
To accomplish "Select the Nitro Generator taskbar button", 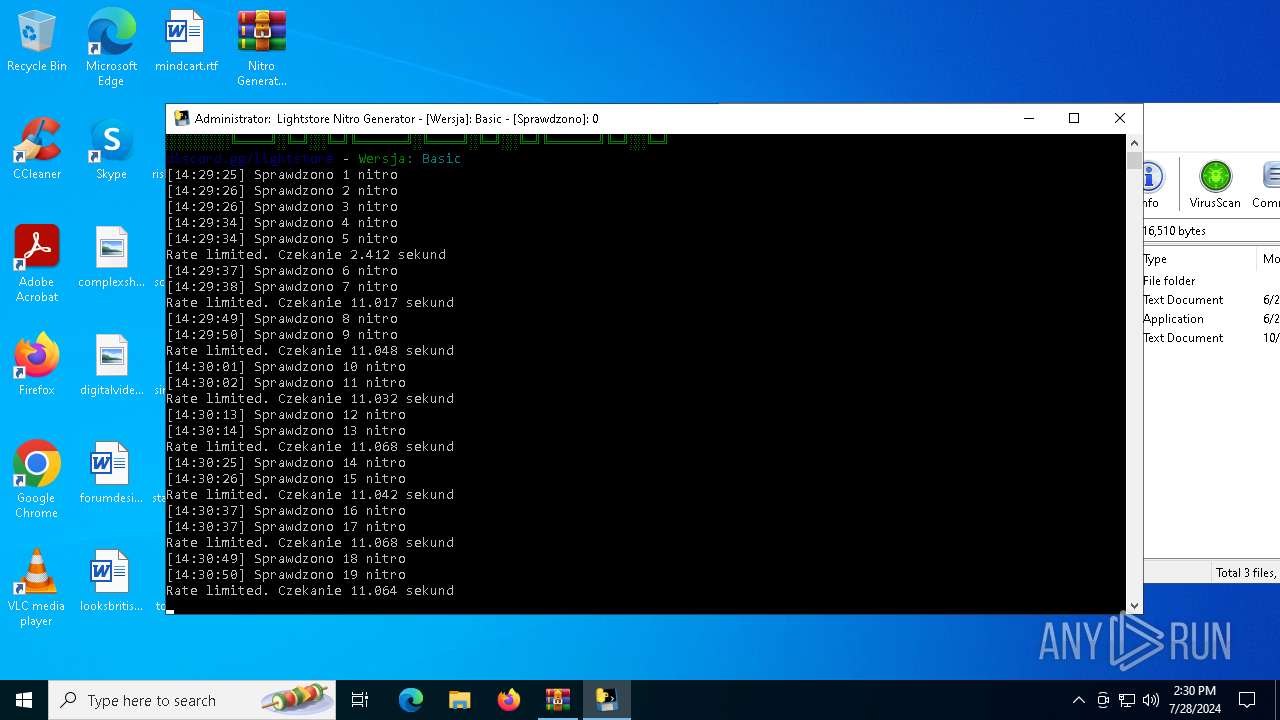I will coord(607,700).
